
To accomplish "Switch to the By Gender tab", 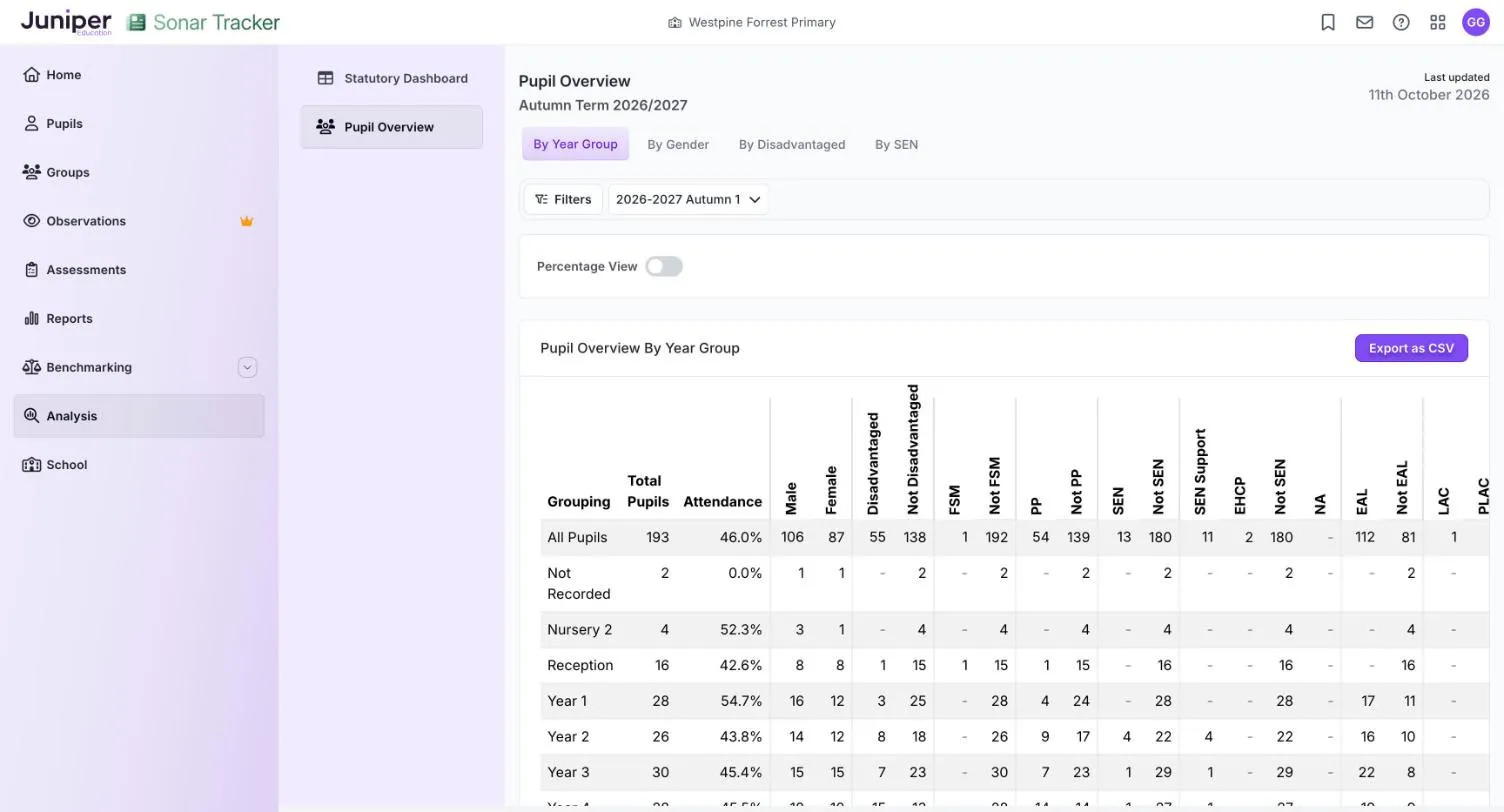I will [678, 144].
